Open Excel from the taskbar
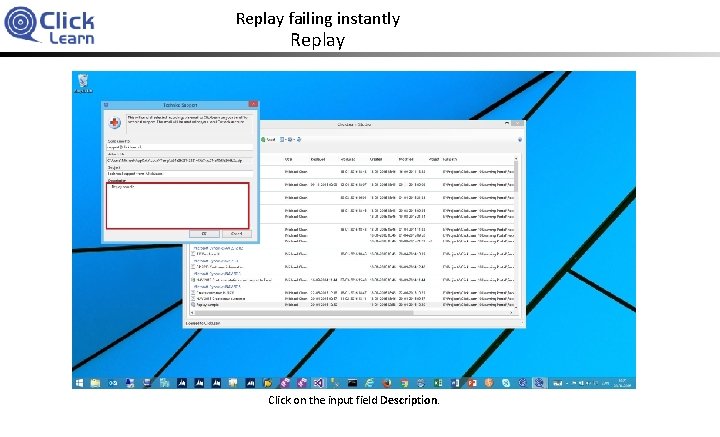The image size is (720, 437). [x=438, y=383]
